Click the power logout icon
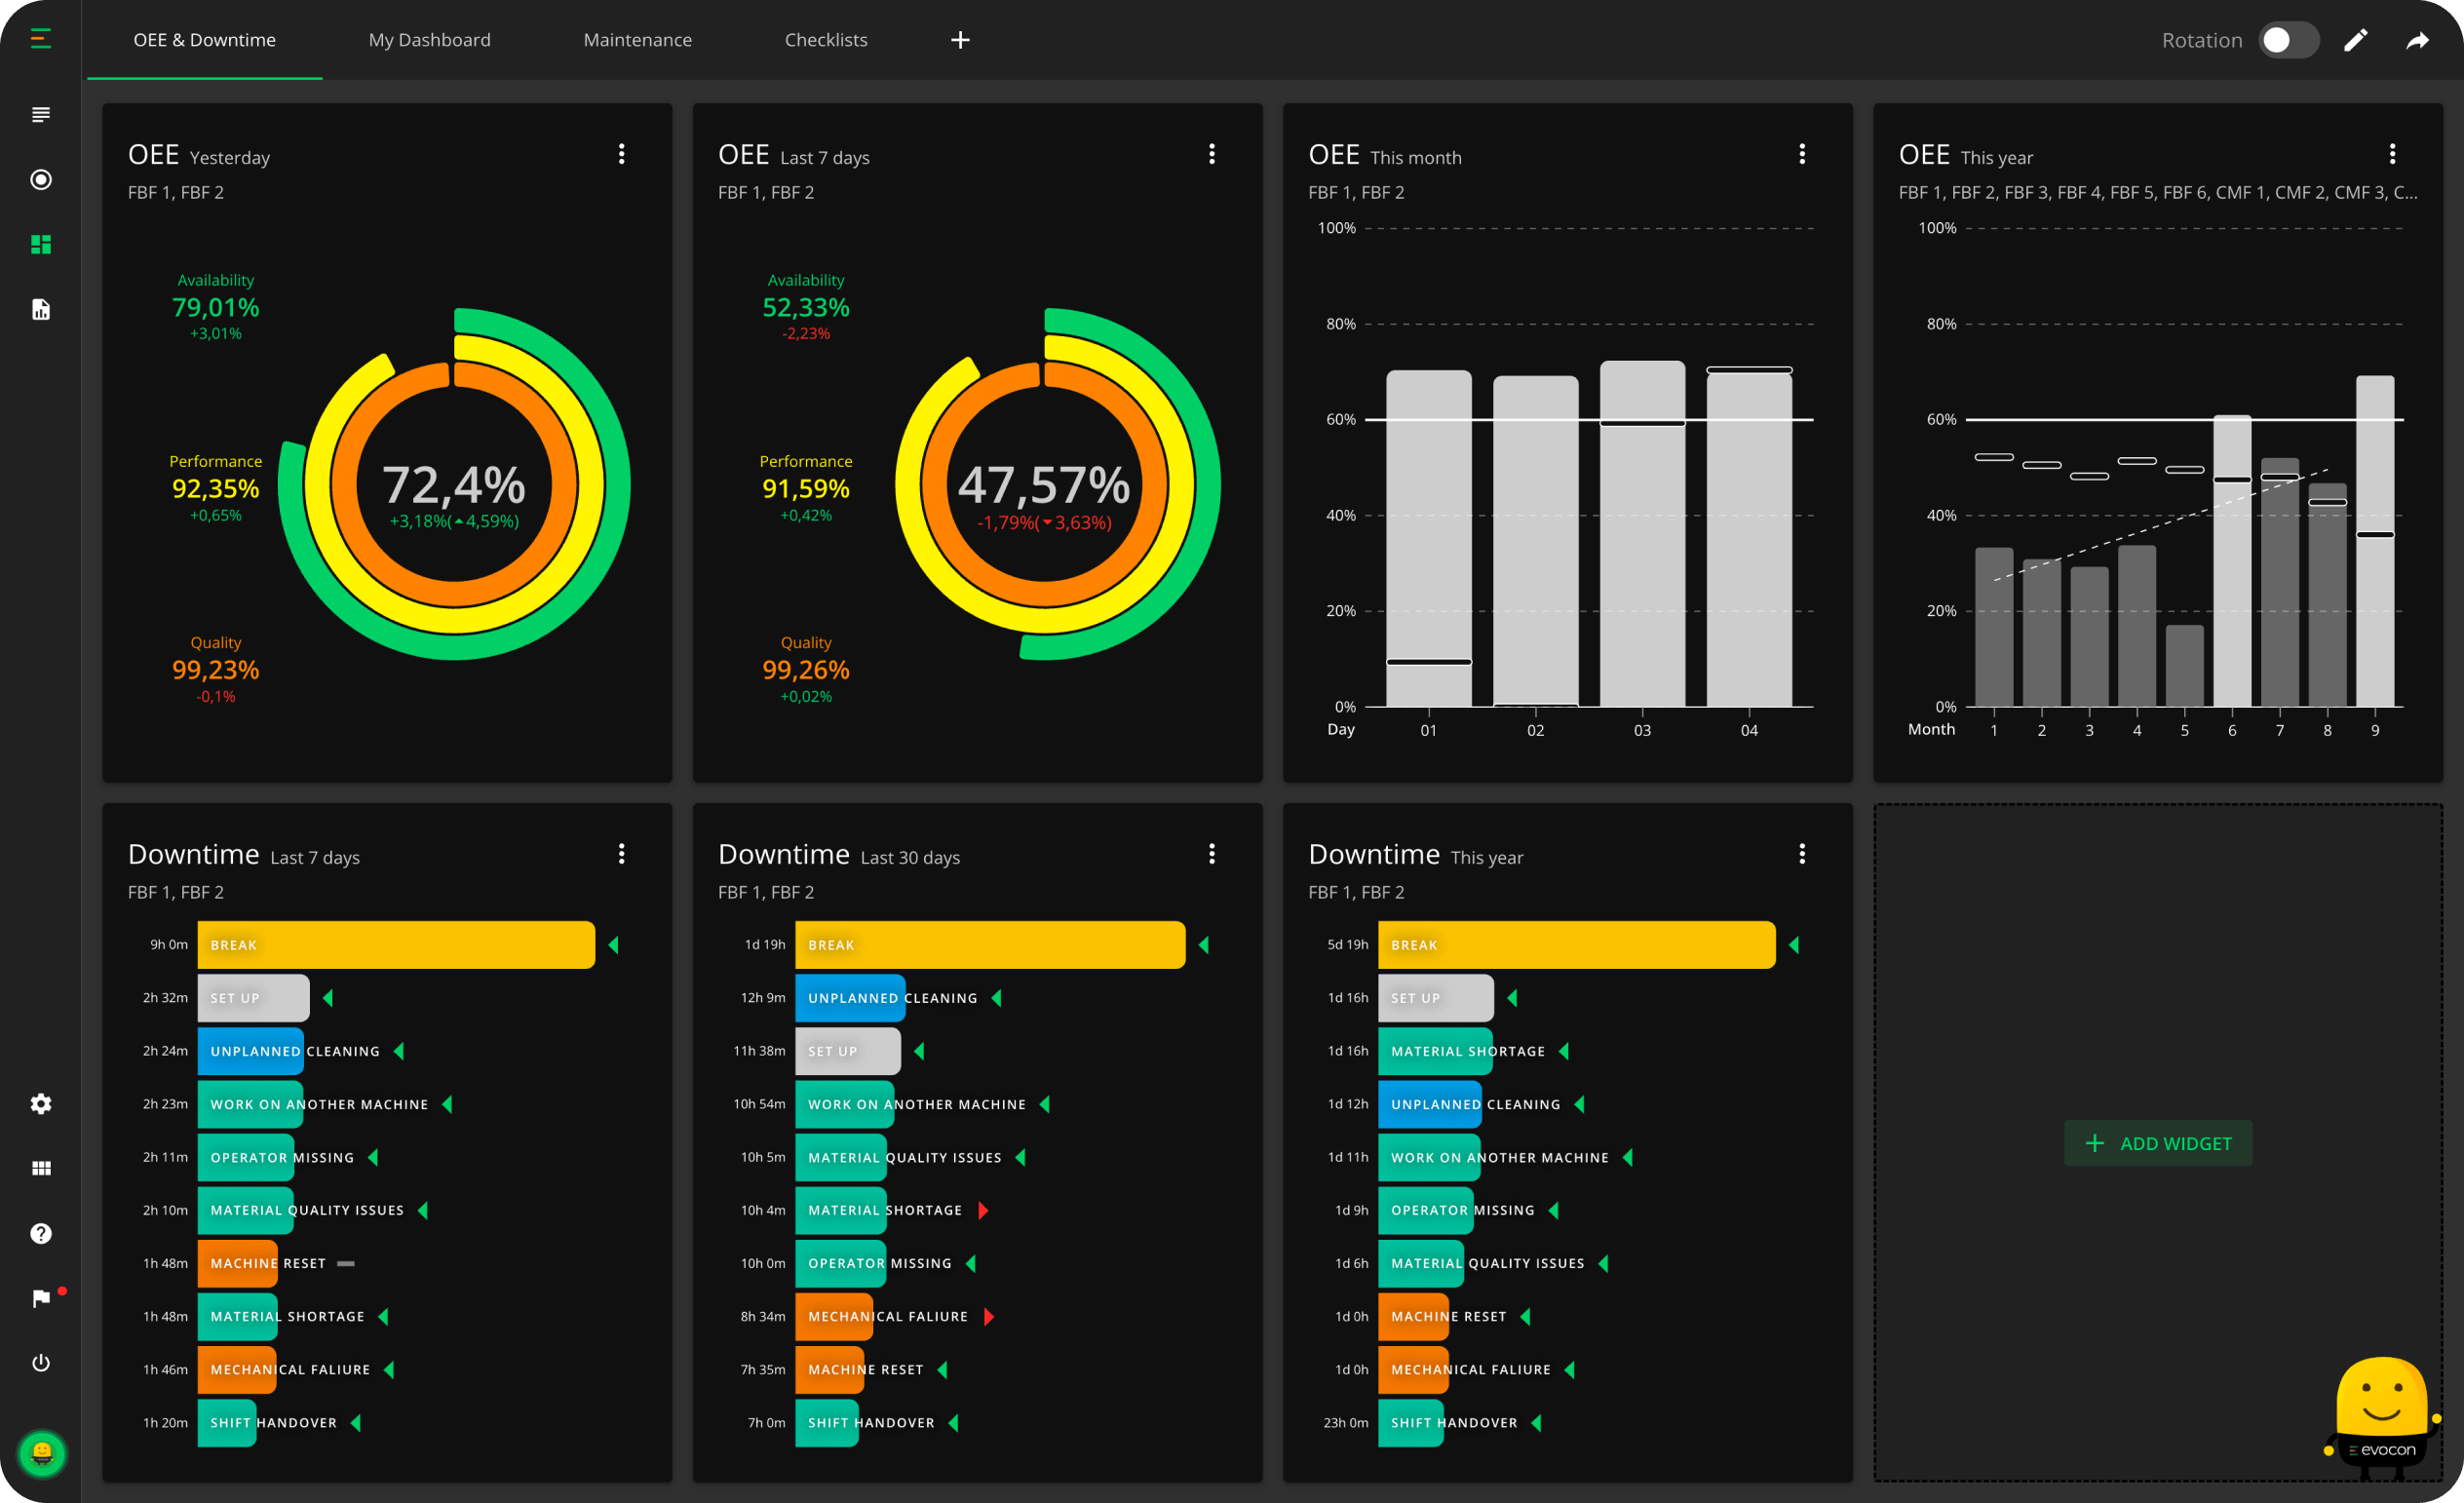 [x=41, y=1363]
